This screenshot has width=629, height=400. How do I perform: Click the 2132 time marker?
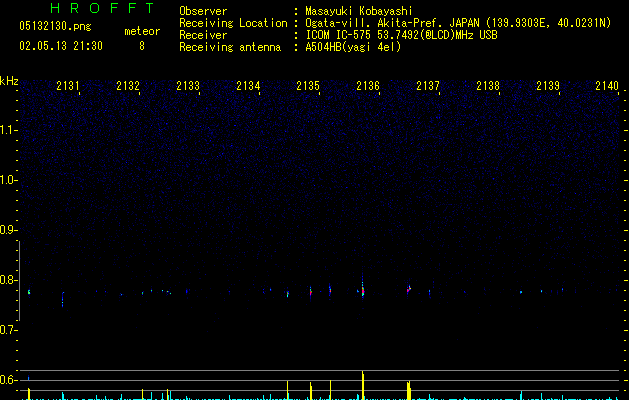tap(128, 85)
